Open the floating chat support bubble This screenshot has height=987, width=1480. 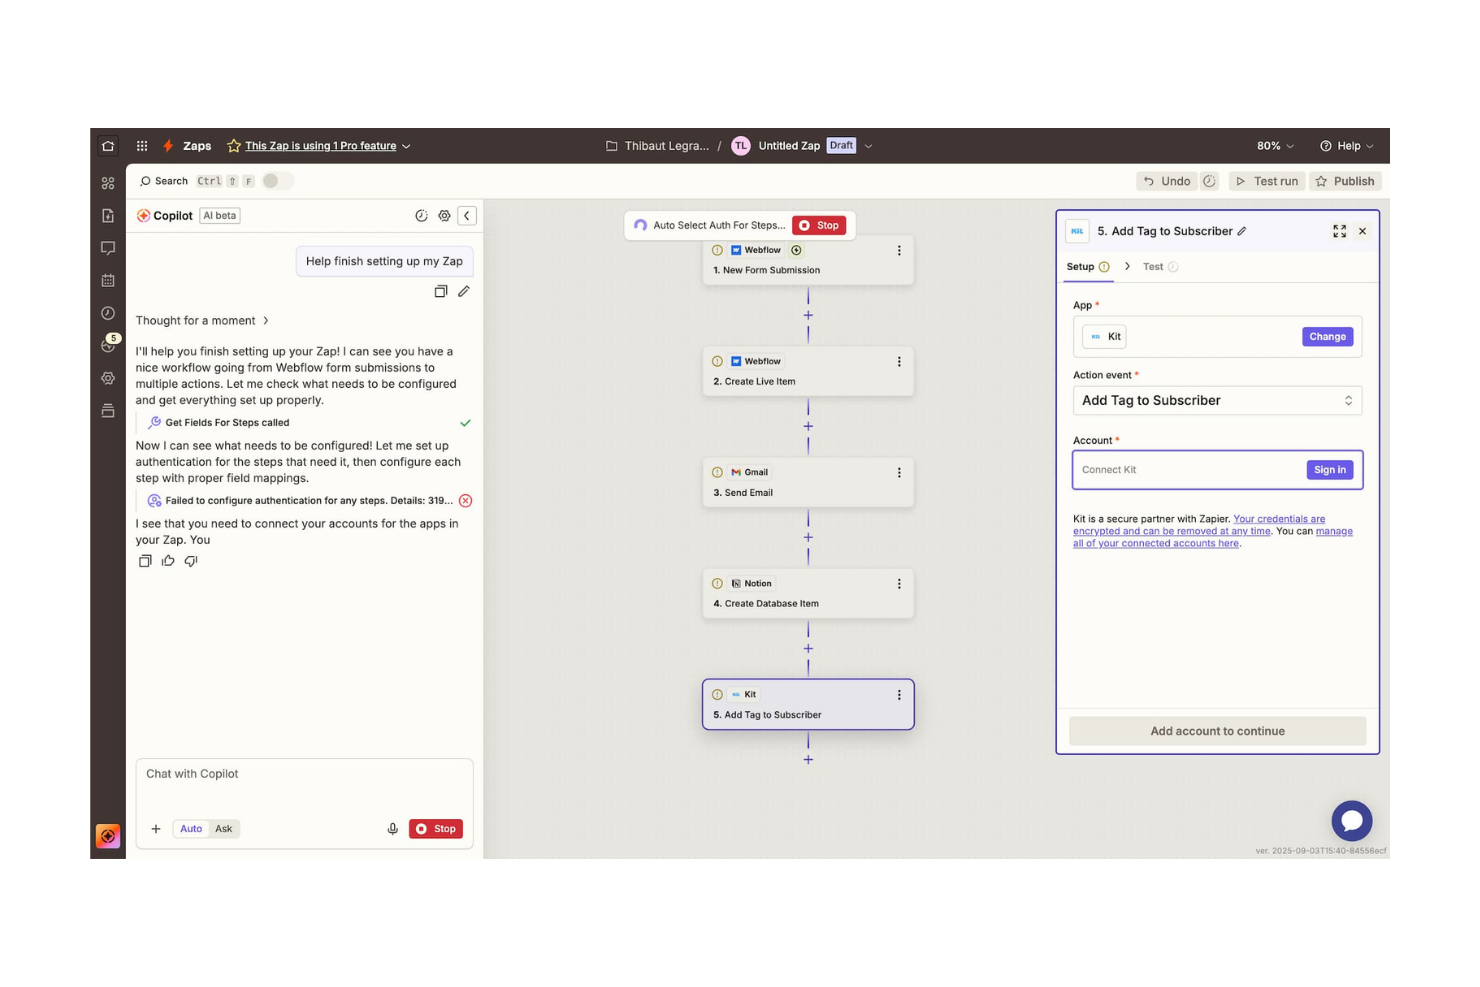(1352, 821)
